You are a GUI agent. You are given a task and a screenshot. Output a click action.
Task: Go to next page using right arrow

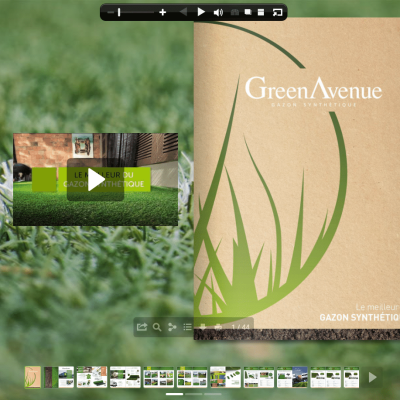tap(201, 12)
